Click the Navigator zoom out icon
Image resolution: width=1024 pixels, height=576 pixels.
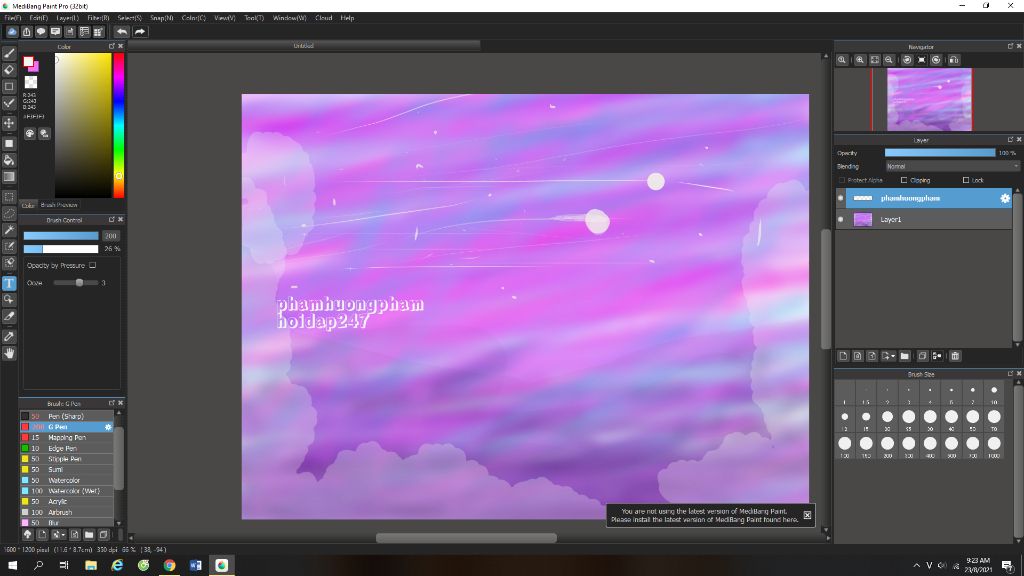click(889, 59)
